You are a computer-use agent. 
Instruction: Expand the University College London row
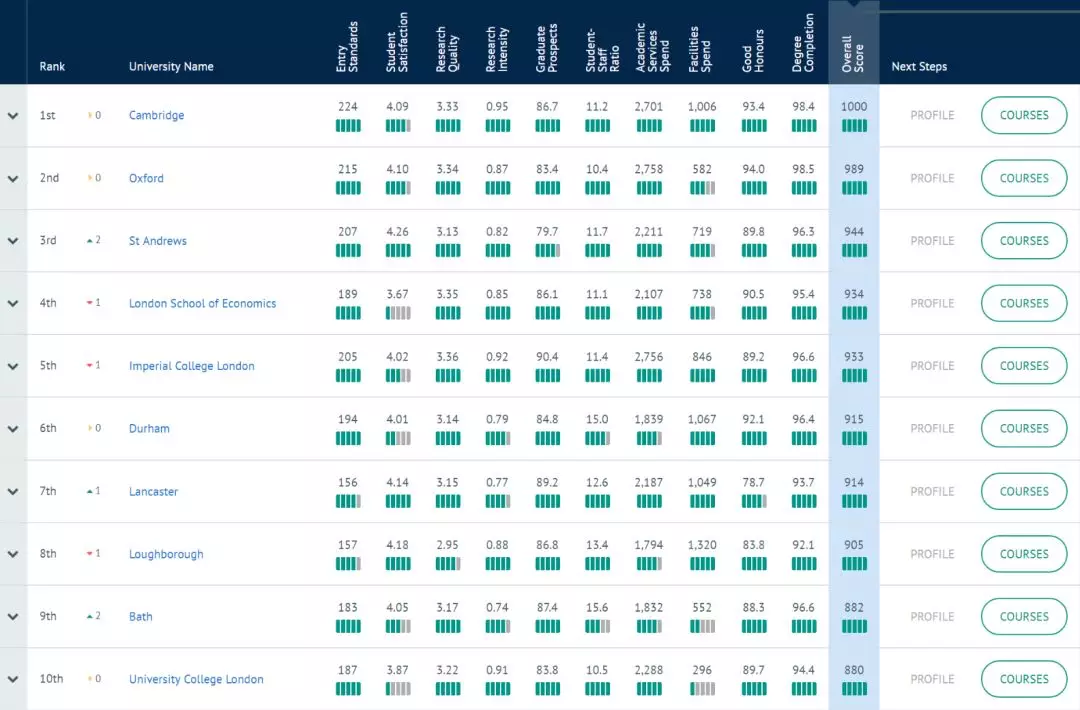coord(13,680)
